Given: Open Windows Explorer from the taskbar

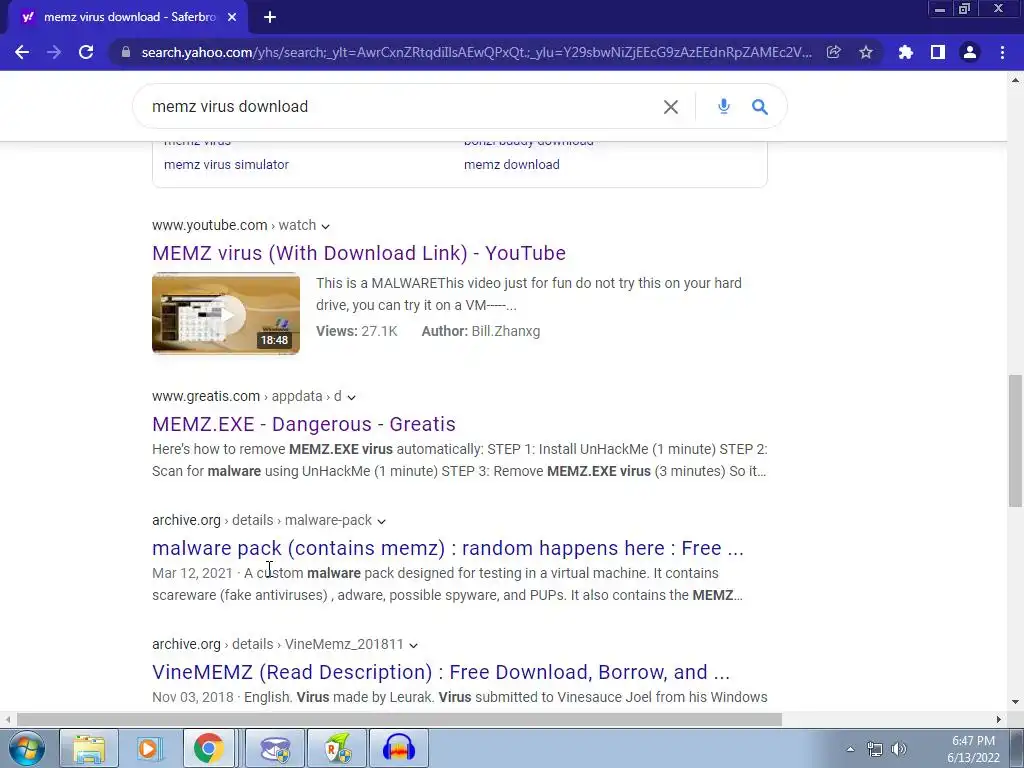Looking at the screenshot, I should coord(89,748).
